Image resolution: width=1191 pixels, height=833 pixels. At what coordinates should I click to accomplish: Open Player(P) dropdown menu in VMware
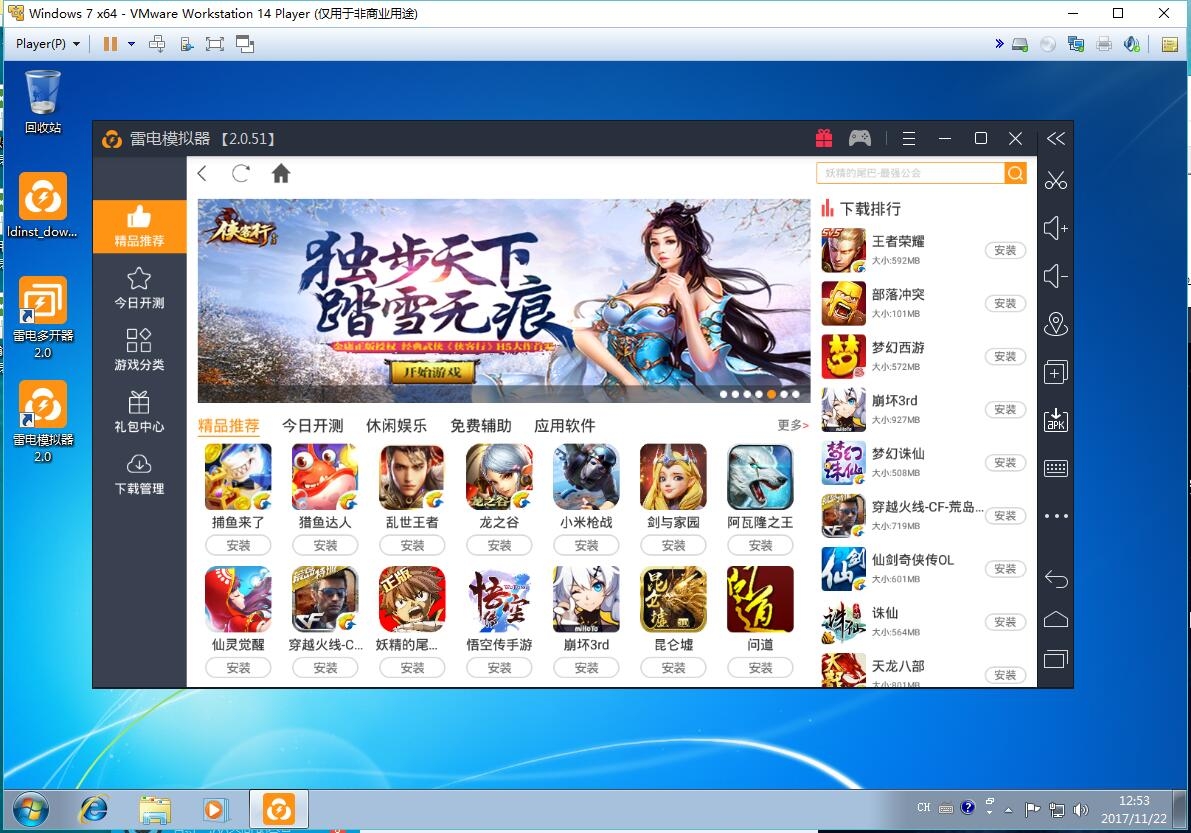click(x=47, y=44)
